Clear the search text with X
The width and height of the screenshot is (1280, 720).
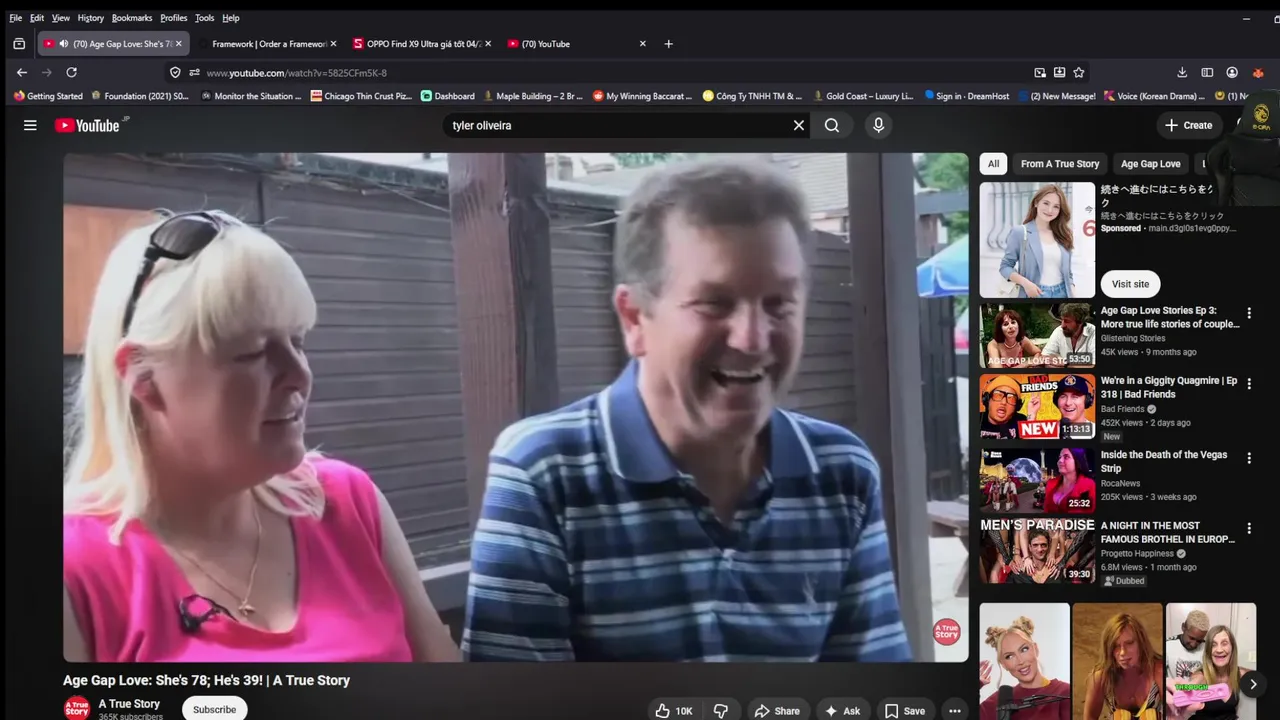pyautogui.click(x=799, y=125)
